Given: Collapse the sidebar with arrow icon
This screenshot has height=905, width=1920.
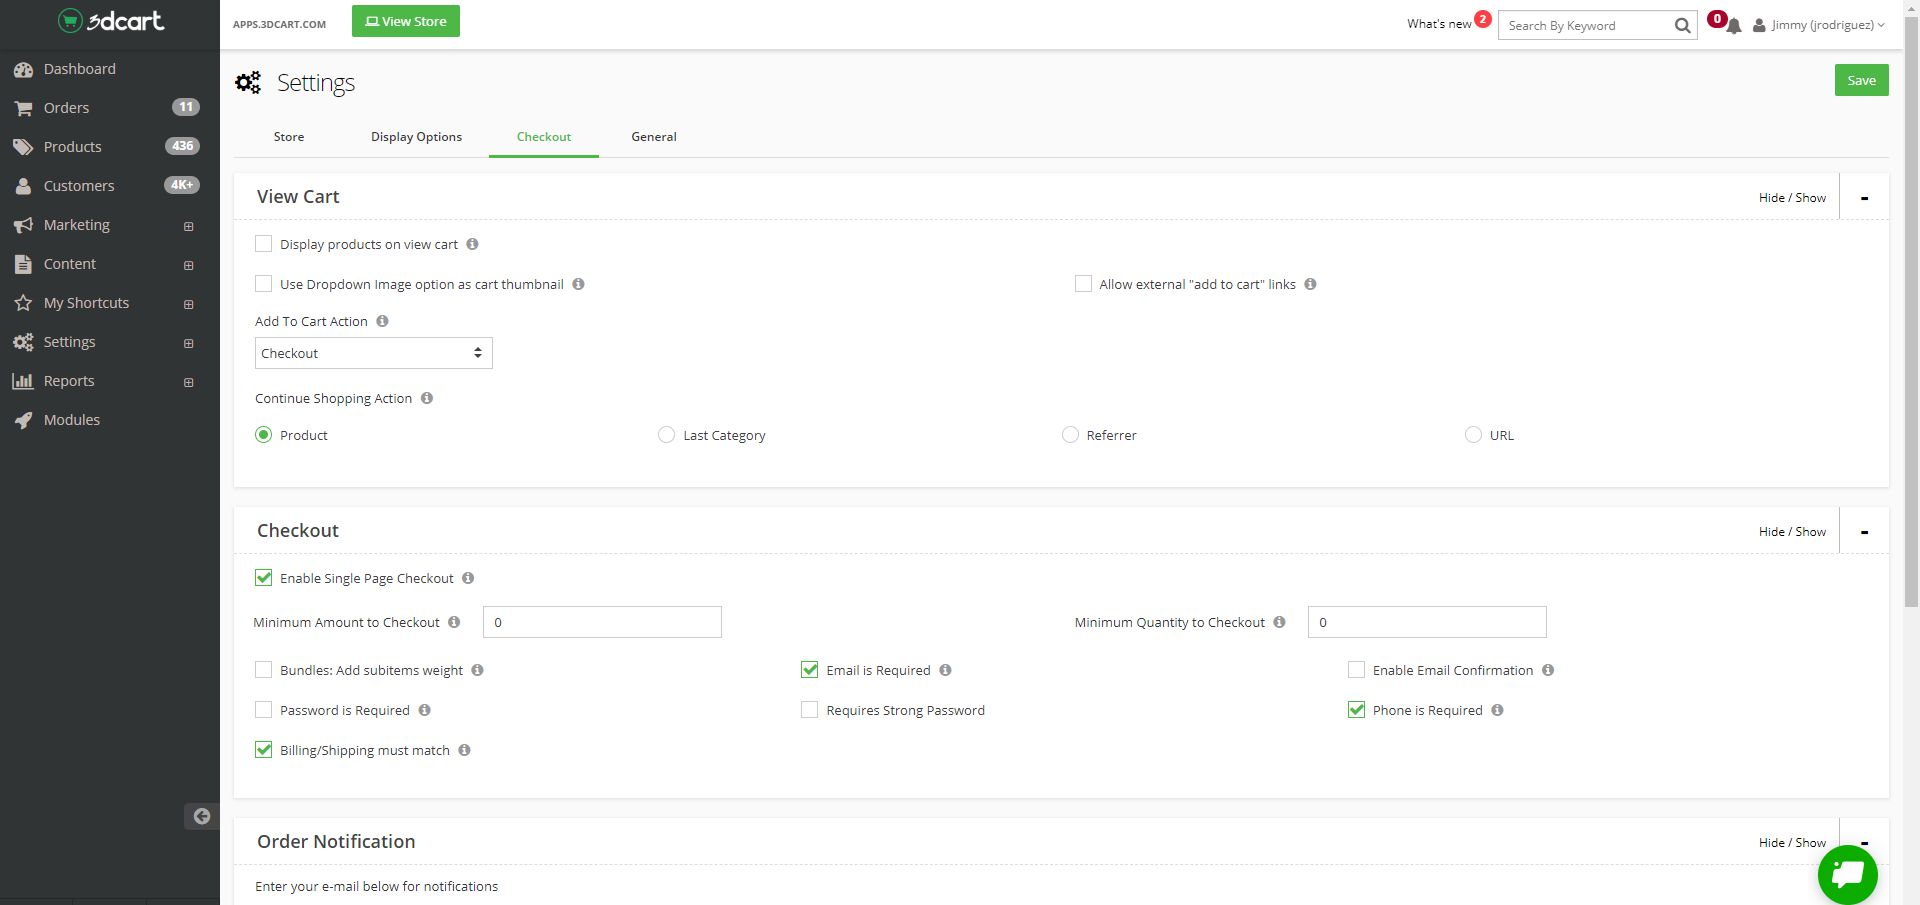Looking at the screenshot, I should pyautogui.click(x=201, y=816).
